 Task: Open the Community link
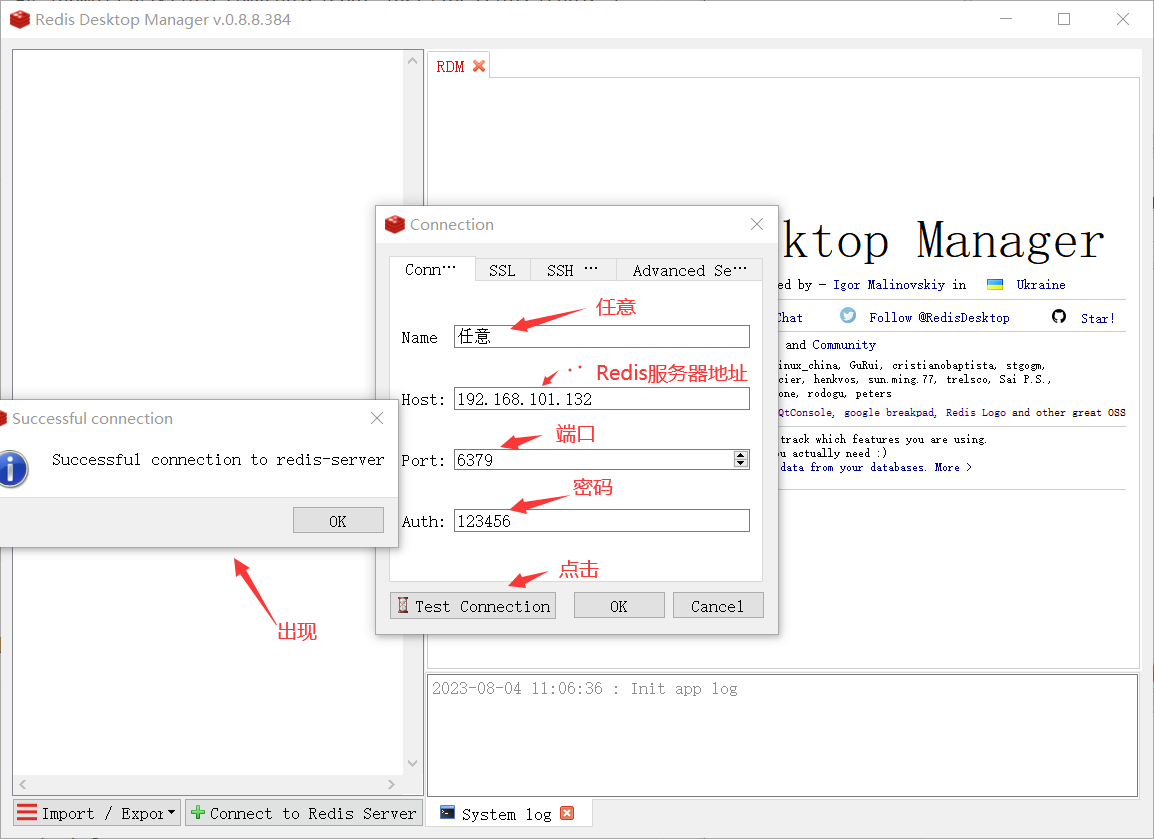click(843, 344)
